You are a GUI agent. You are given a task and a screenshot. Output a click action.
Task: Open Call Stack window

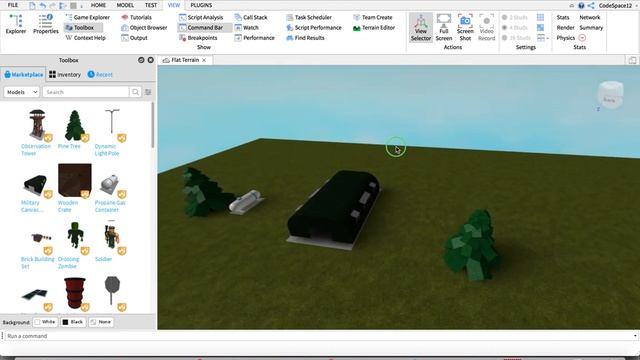click(251, 18)
